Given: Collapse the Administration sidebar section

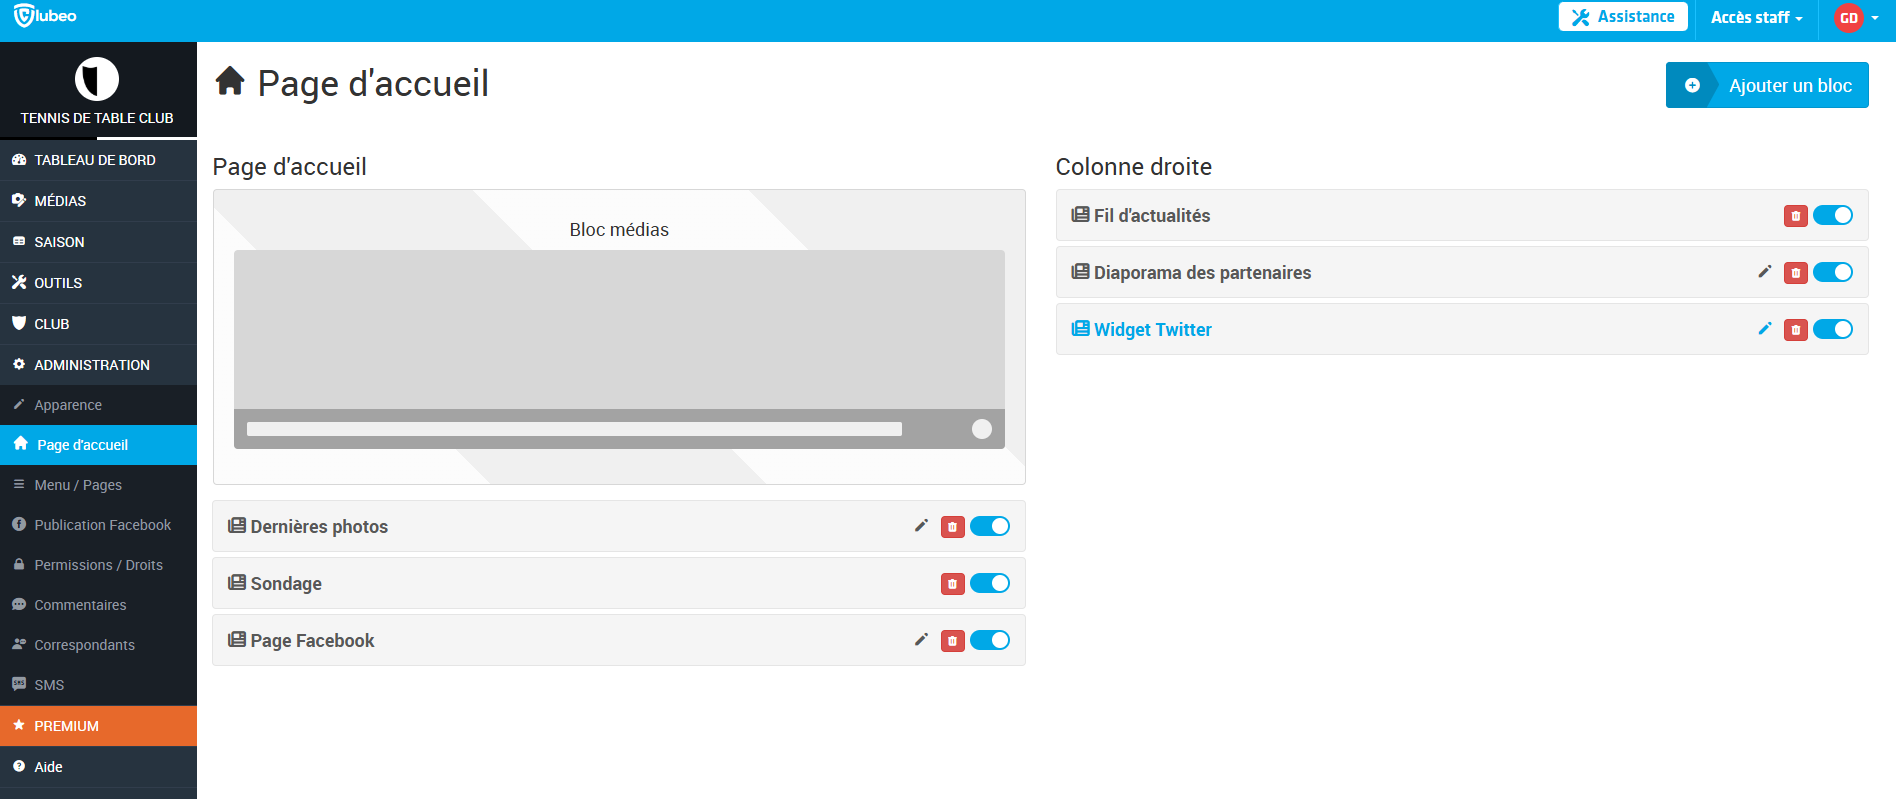Looking at the screenshot, I should [x=98, y=365].
